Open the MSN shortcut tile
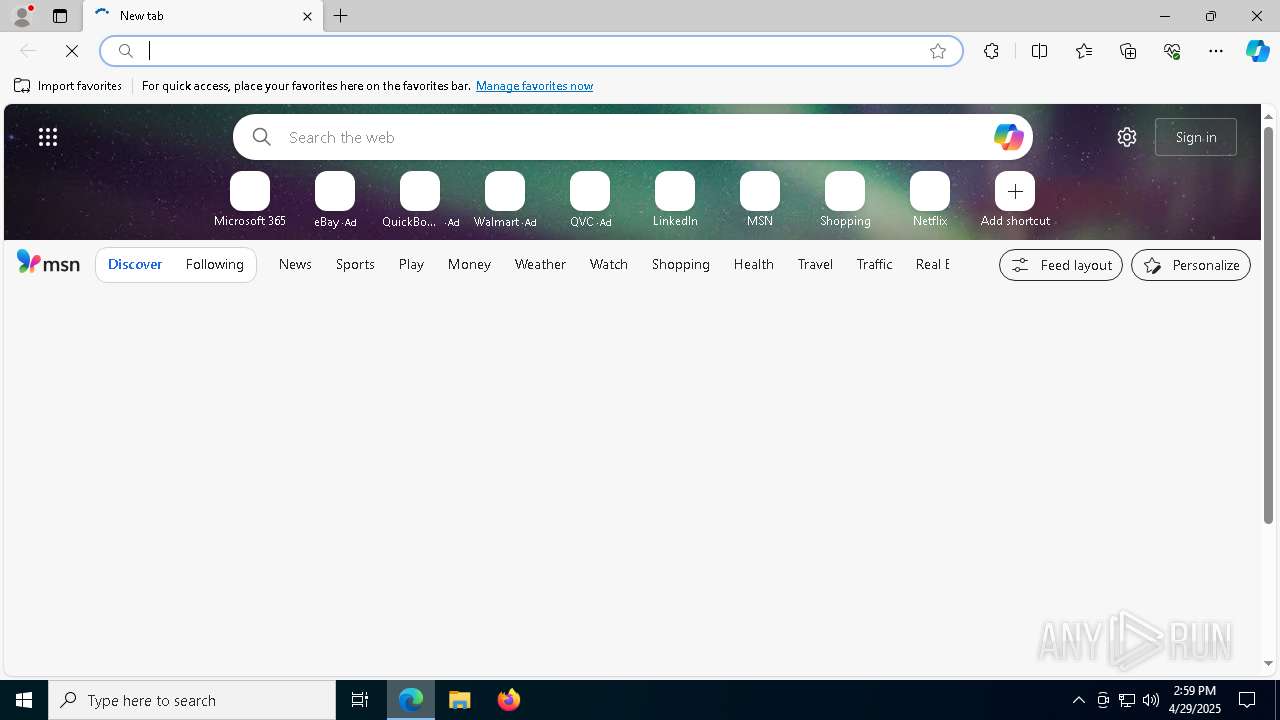1280x720 pixels. [760, 200]
